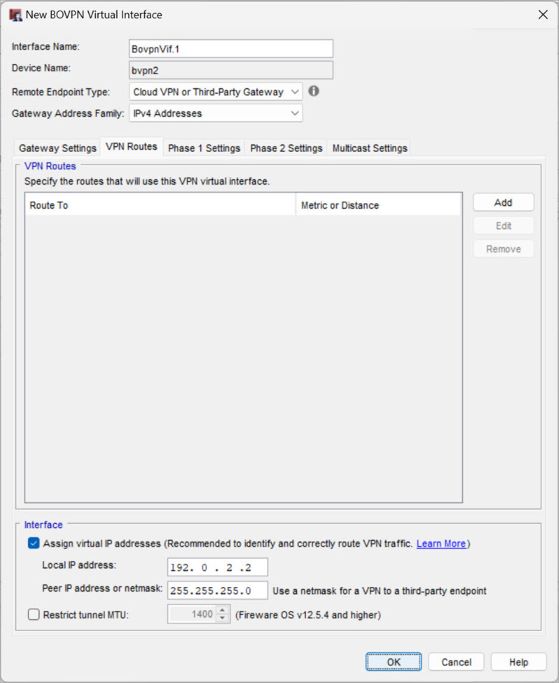The width and height of the screenshot is (559, 683).
Task: Enable Restrict tunnel MTU checkbox
Action: click(x=34, y=615)
